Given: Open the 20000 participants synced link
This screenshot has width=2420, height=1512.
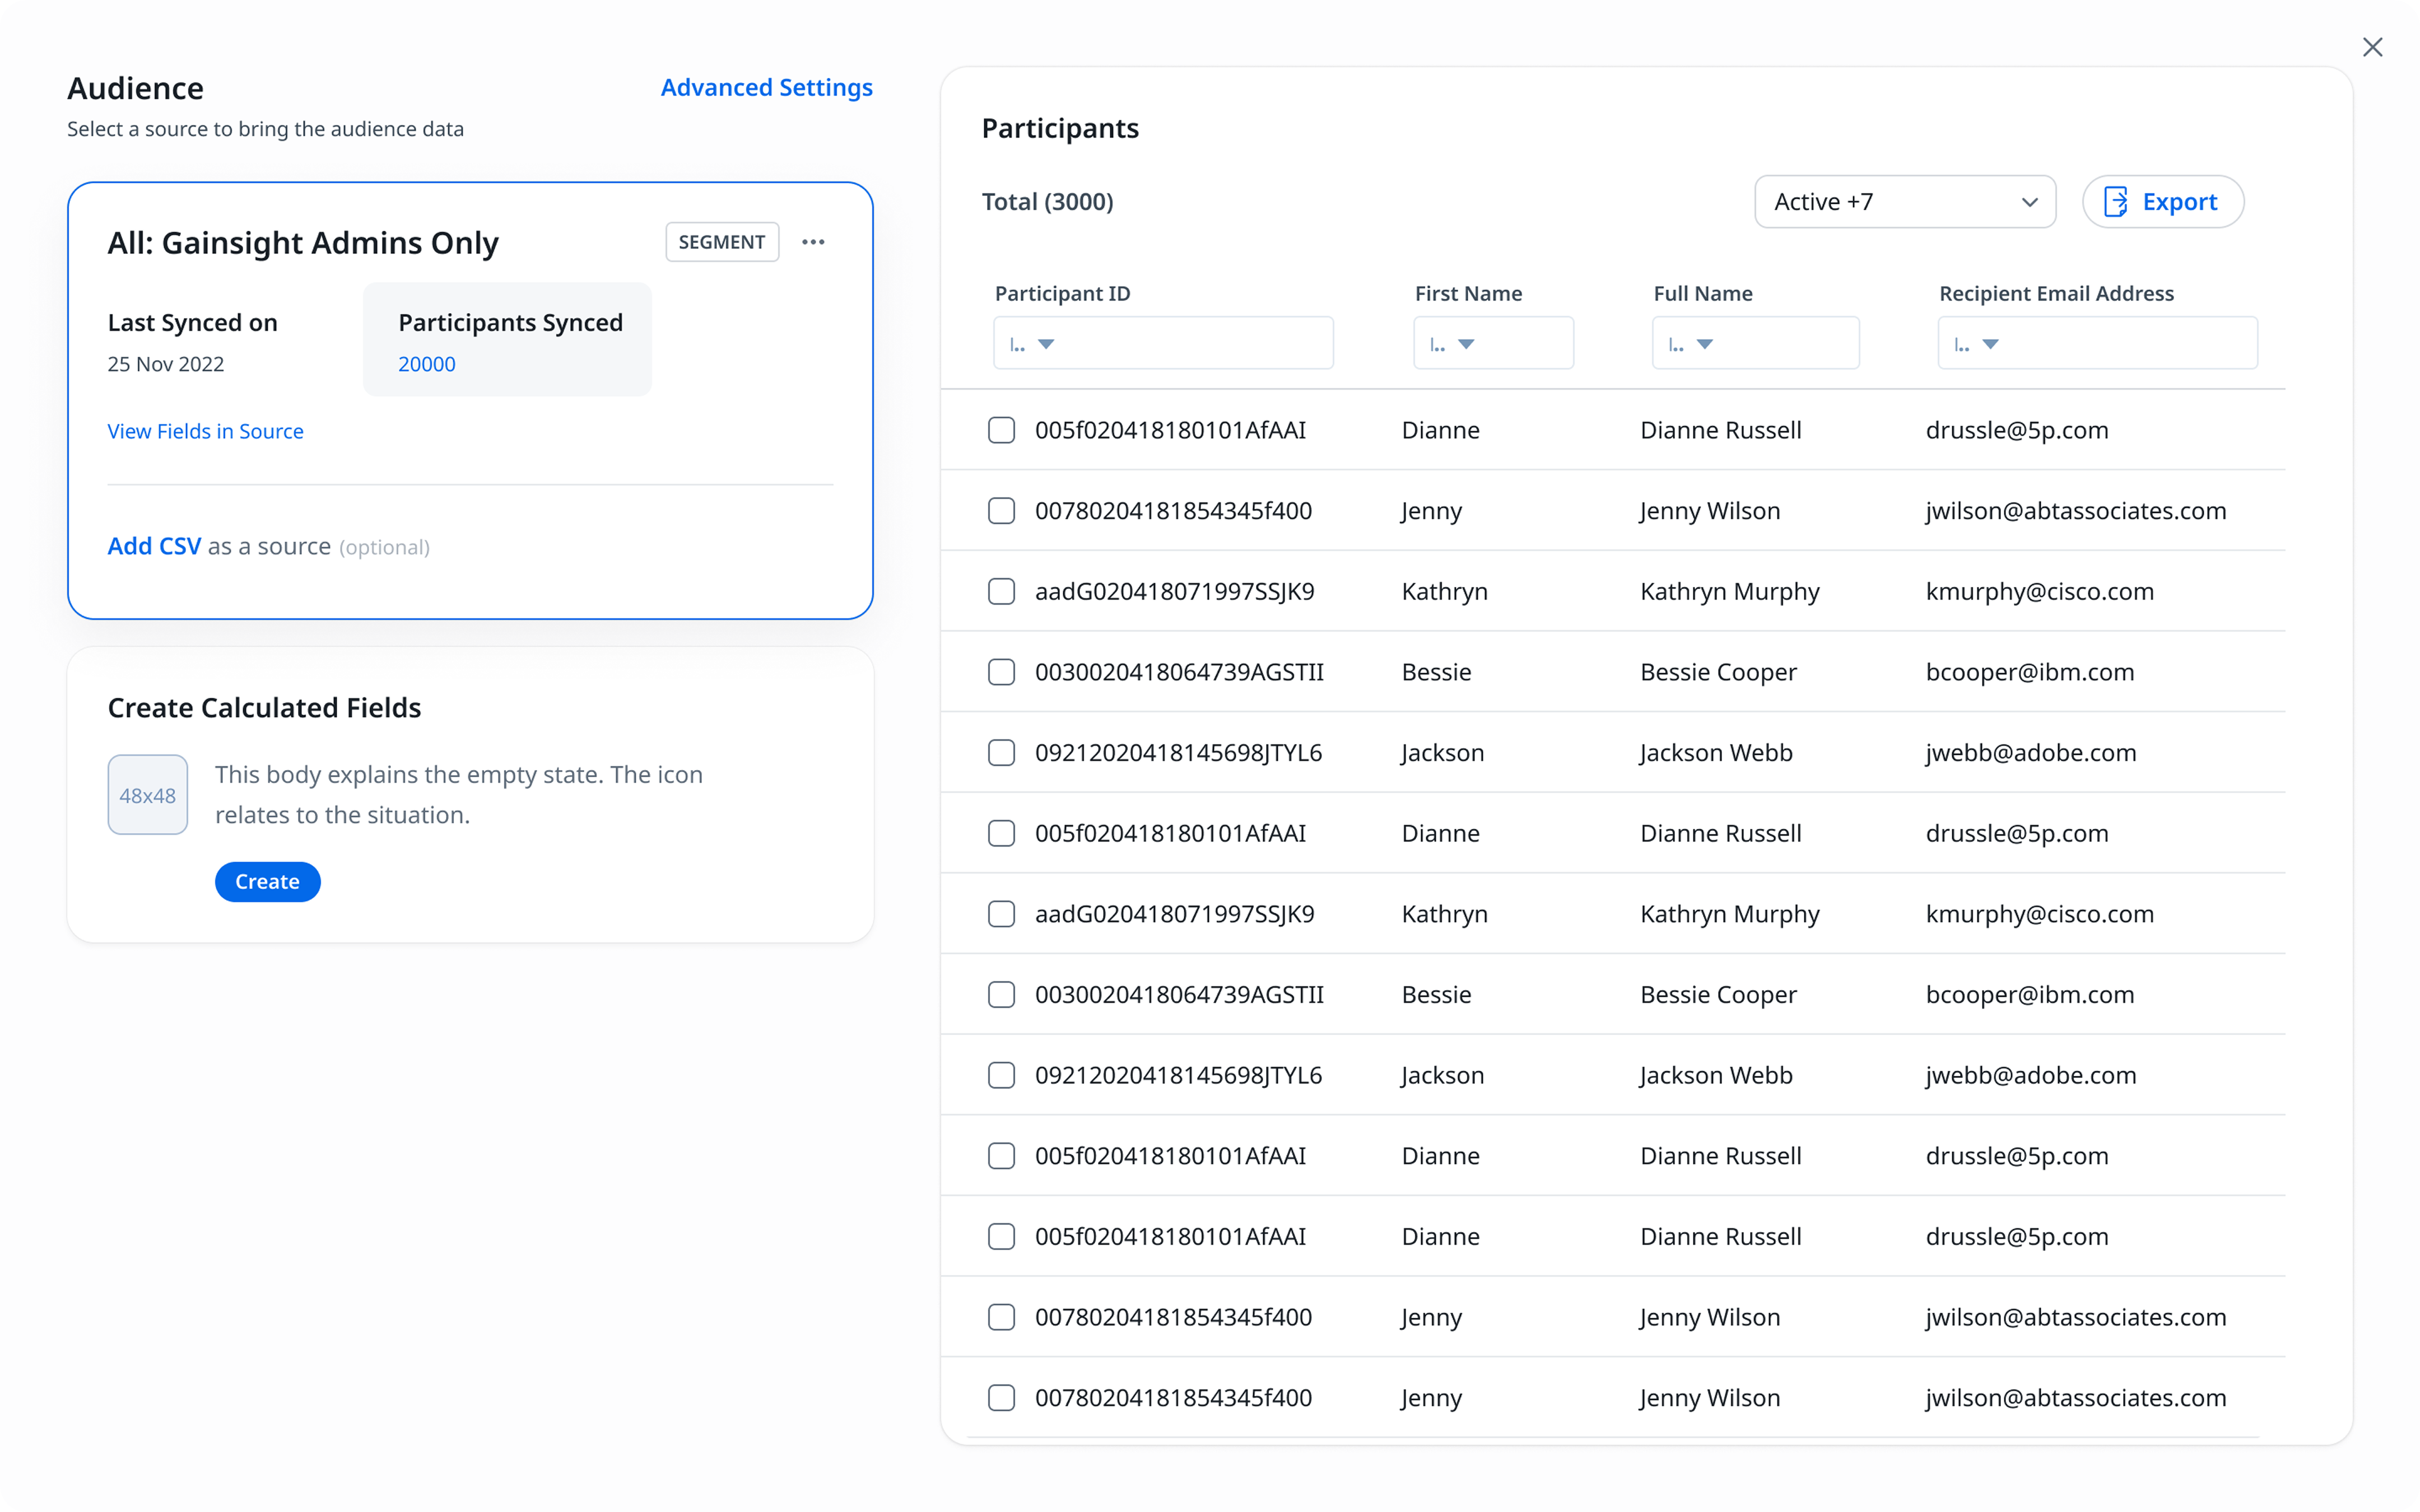Looking at the screenshot, I should click(426, 364).
